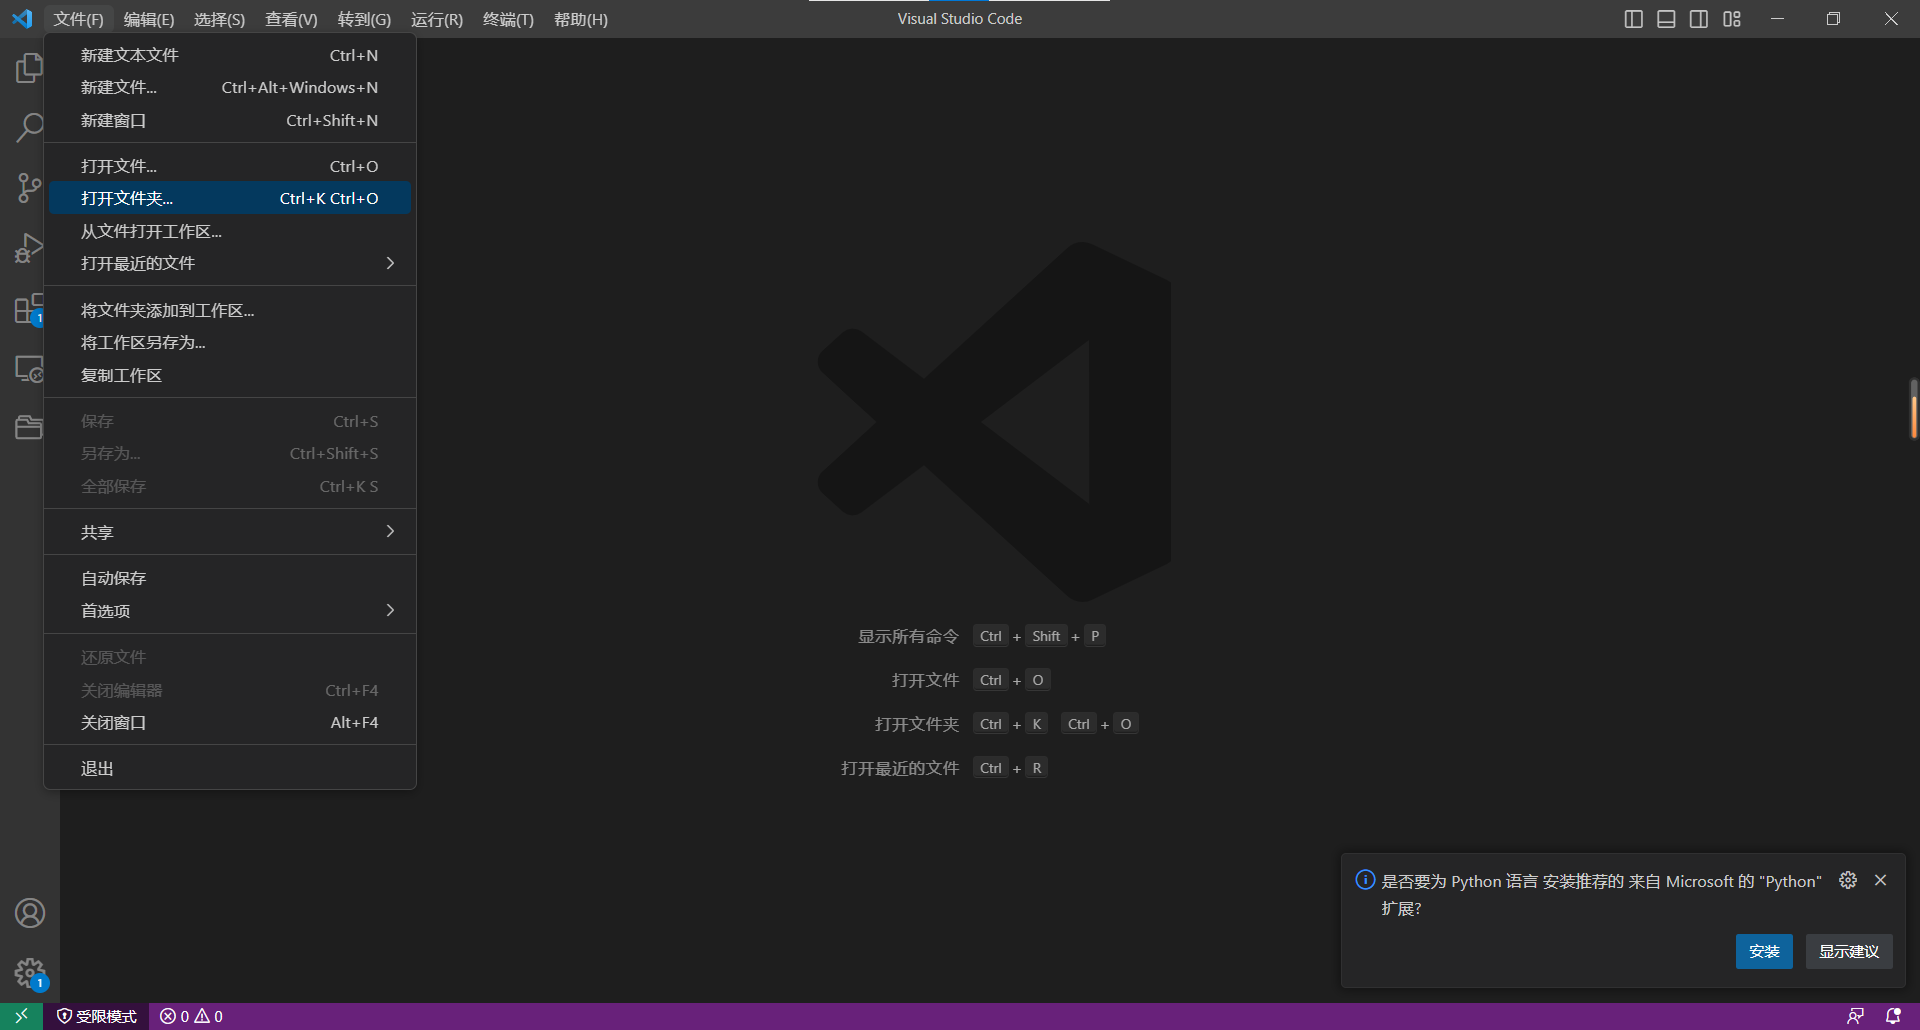Expand the 共享 submenu
The image size is (1920, 1030).
(230, 532)
